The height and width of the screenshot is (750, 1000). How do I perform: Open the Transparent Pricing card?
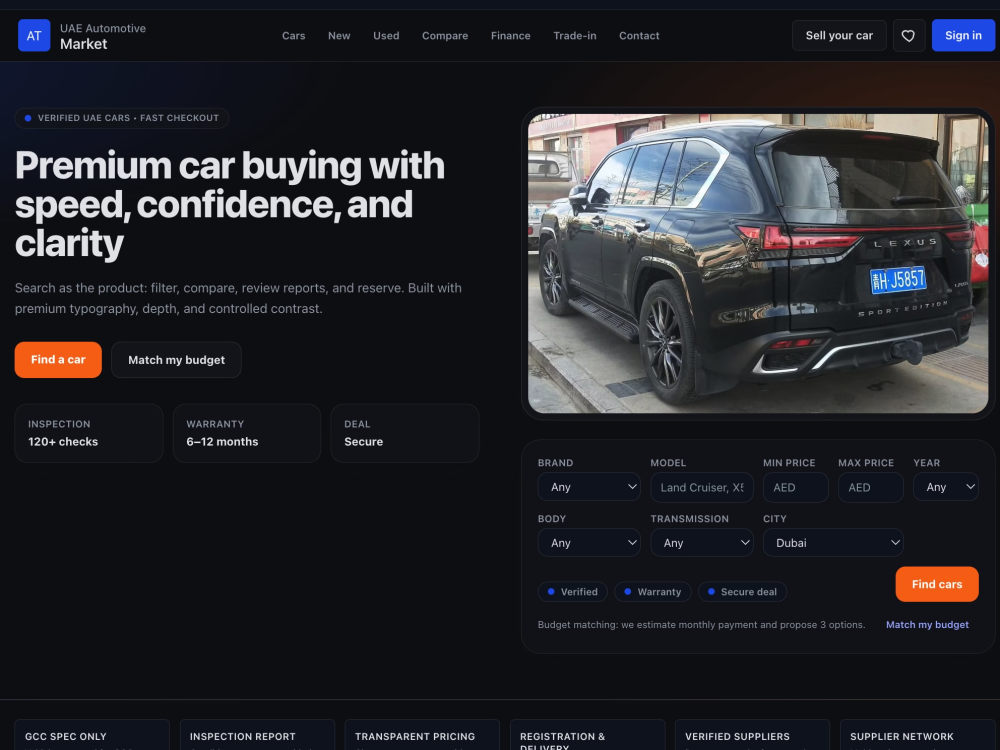pos(422,735)
